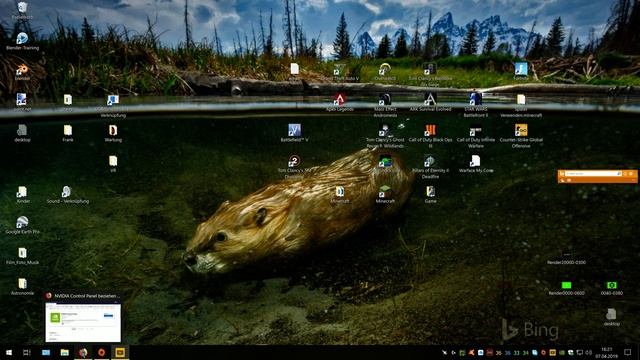Screen dimensions: 640x360
Task: Open the volume icon in system tray
Action: [x=589, y=352]
